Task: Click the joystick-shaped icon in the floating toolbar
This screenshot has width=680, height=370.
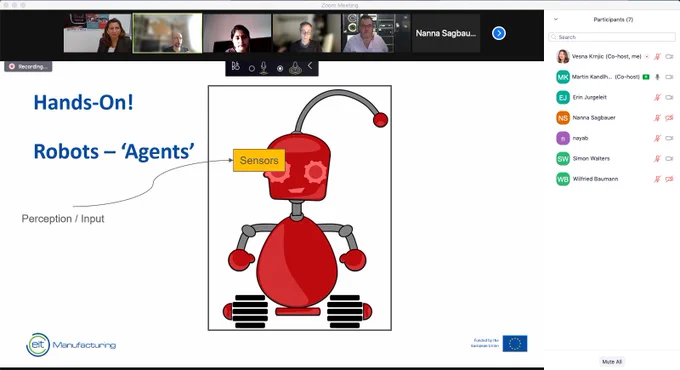Action: coord(295,68)
